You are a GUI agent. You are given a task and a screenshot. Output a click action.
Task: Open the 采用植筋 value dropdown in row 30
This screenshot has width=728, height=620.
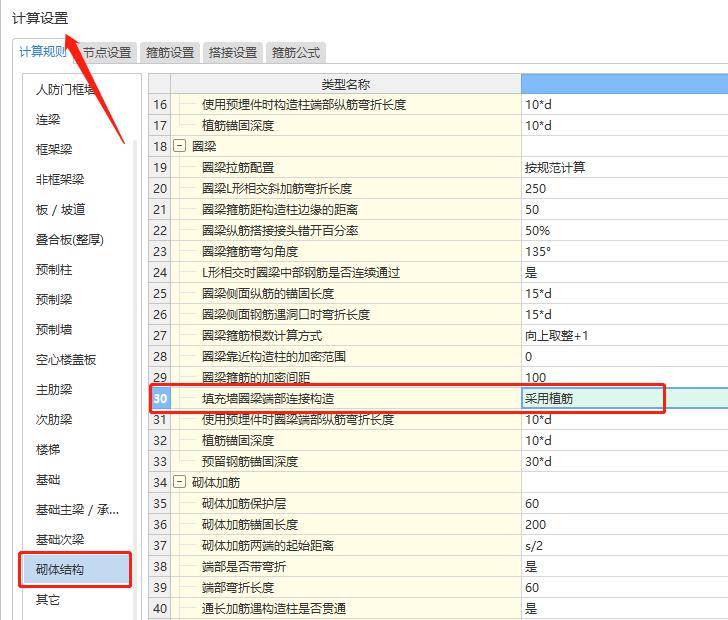point(624,398)
